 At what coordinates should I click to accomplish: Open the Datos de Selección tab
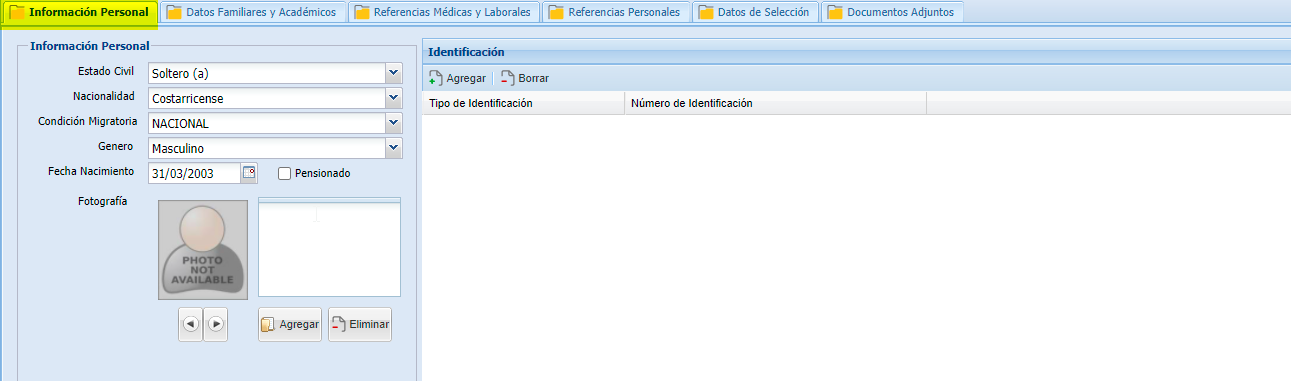(756, 12)
